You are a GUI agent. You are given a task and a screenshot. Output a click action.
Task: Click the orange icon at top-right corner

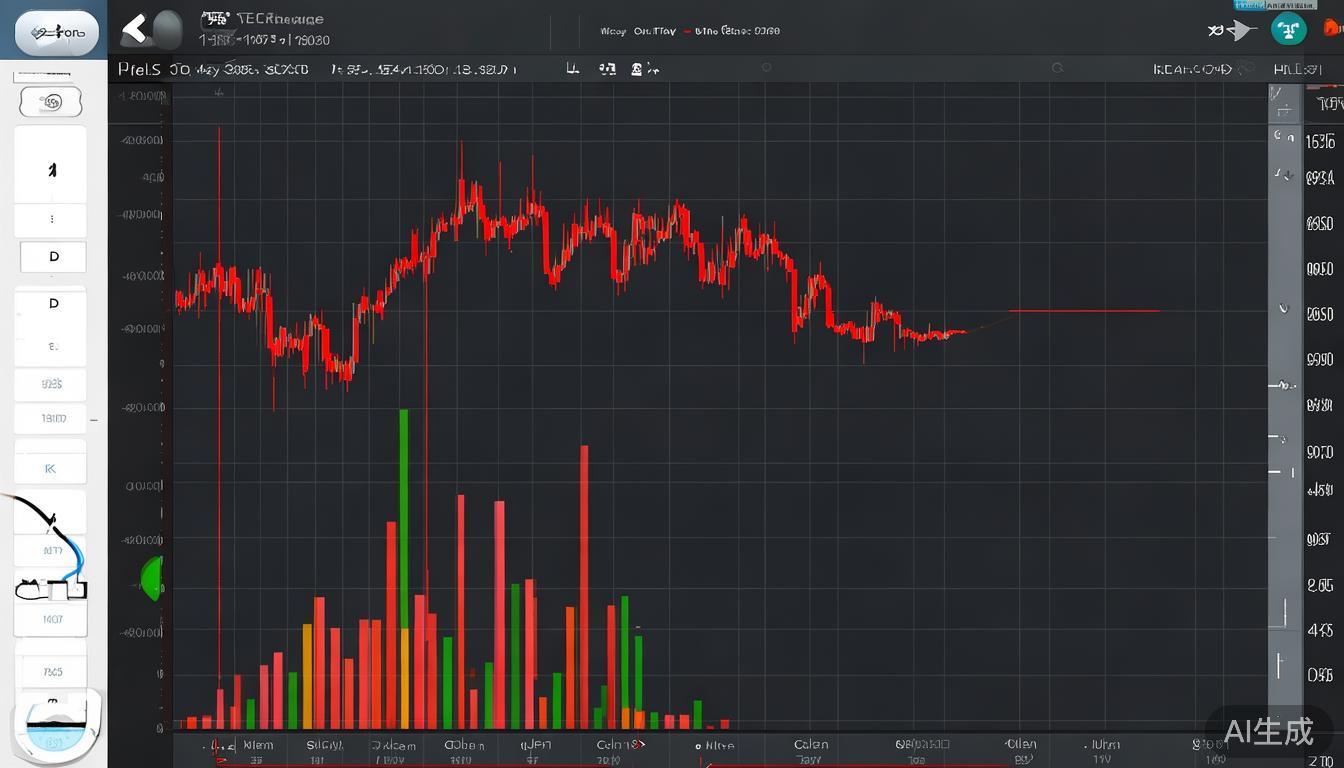coord(1334,30)
